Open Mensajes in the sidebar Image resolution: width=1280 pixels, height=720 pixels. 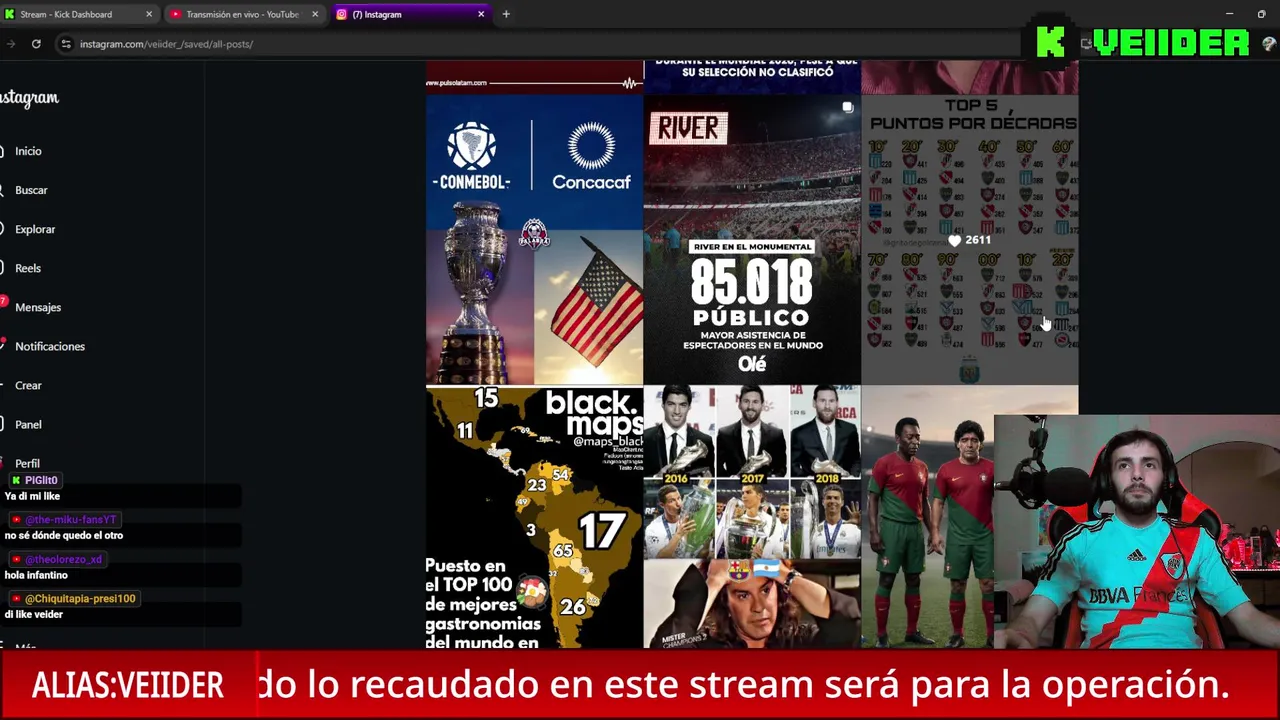[38, 307]
